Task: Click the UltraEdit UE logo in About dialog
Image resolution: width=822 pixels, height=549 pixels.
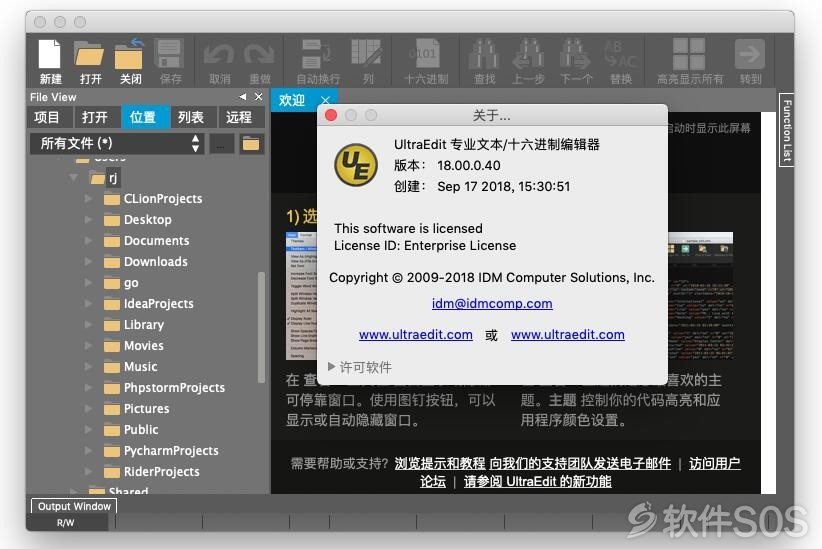Action: tap(356, 165)
